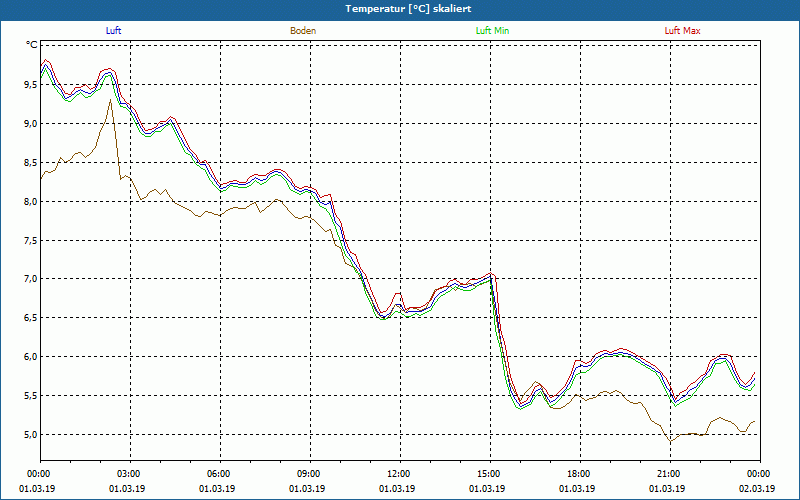
Task: Click the '°C' axis unit label
Action: pyautogui.click(x=32, y=45)
